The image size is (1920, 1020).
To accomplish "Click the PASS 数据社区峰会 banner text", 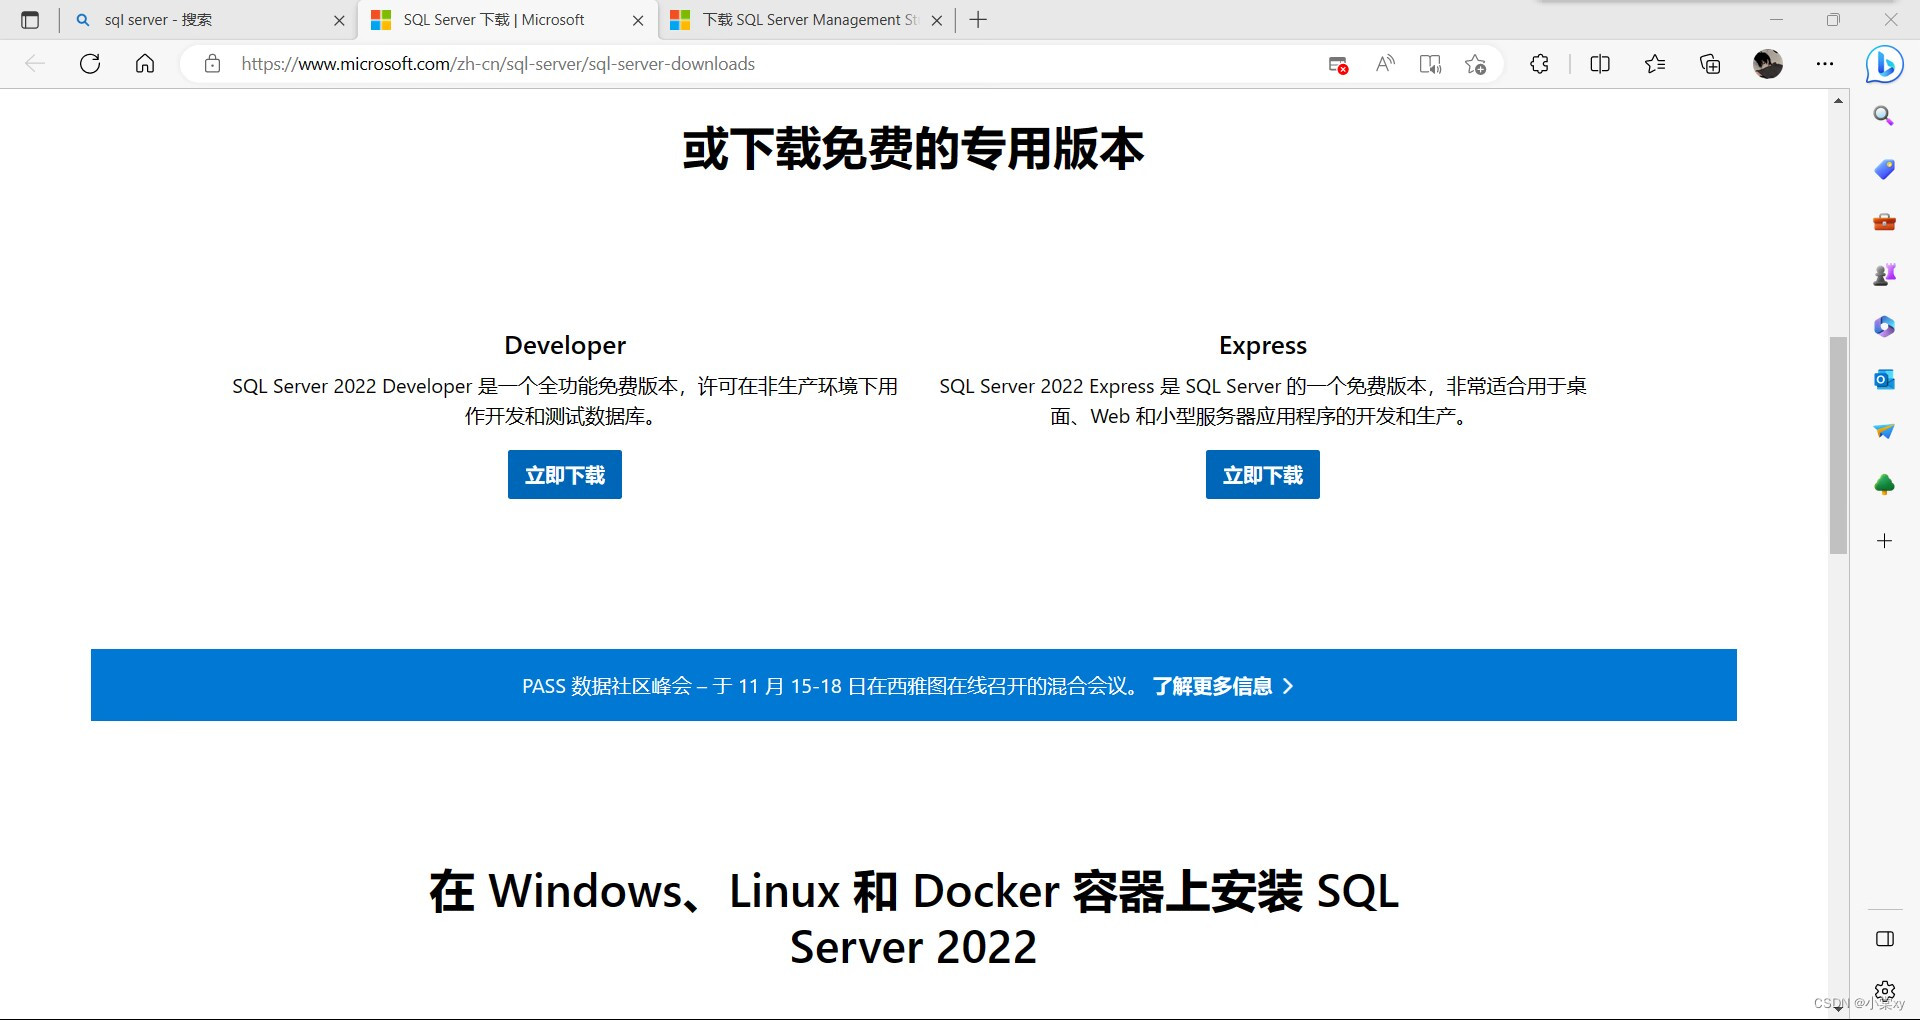I will (830, 686).
